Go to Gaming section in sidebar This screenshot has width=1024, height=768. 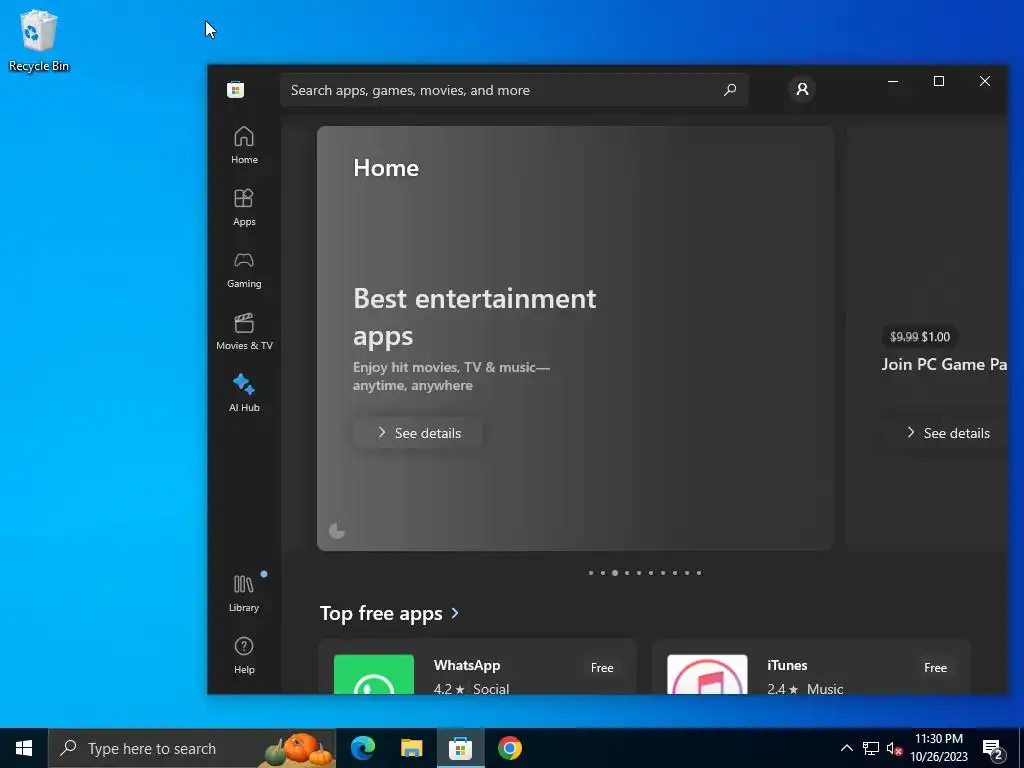coord(244,269)
